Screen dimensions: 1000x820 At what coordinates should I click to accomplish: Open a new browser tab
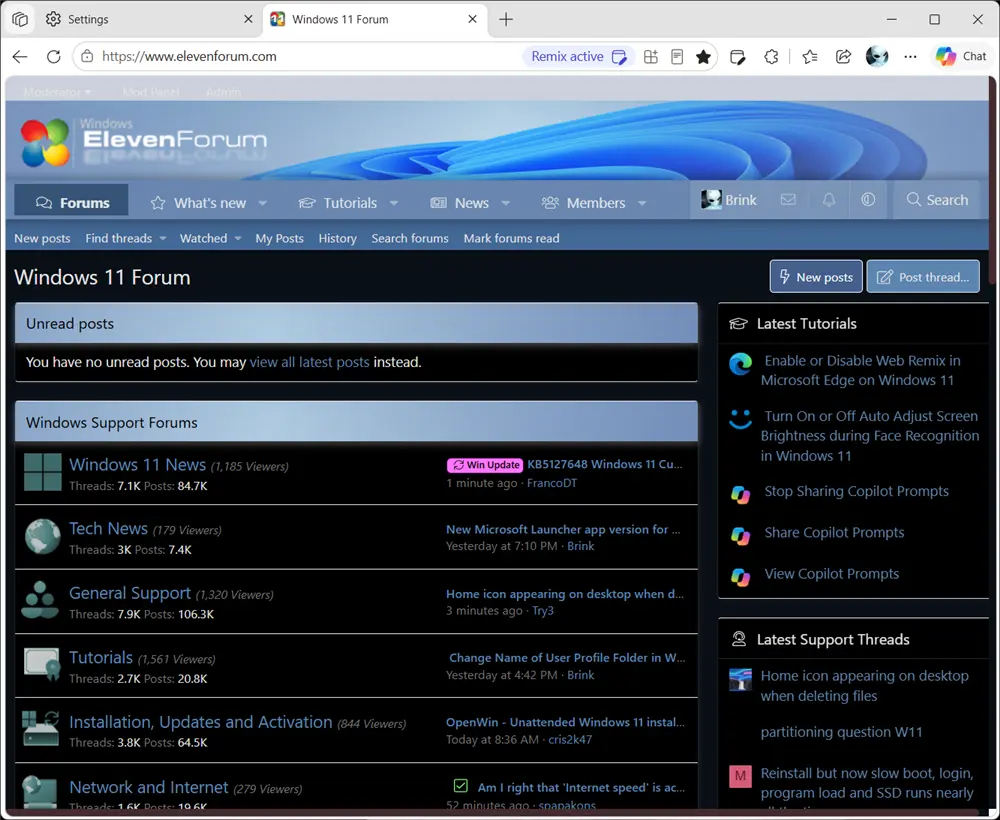506,19
